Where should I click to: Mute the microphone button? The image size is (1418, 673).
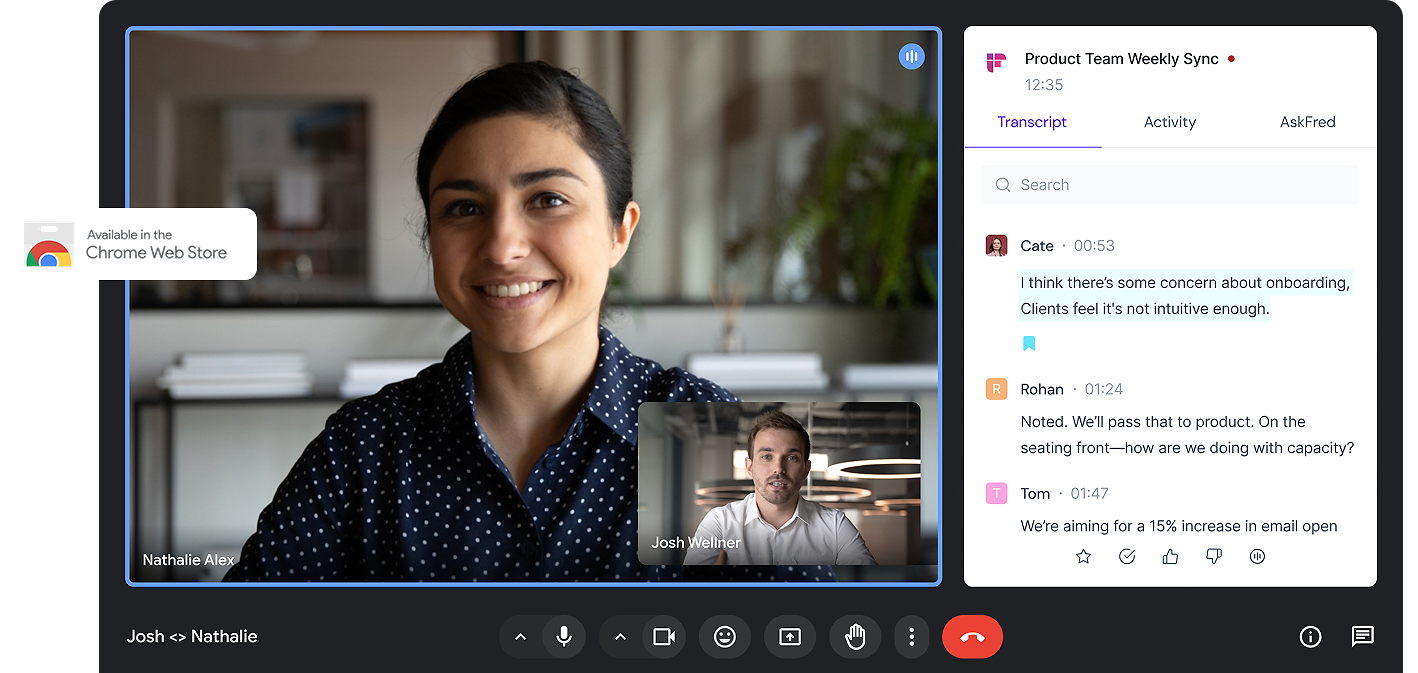(x=564, y=636)
